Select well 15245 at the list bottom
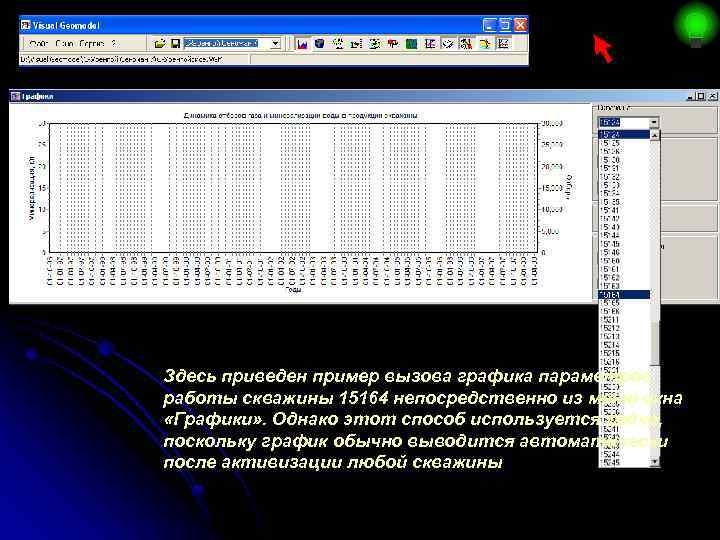Viewport: 720px width, 540px height. click(624, 462)
